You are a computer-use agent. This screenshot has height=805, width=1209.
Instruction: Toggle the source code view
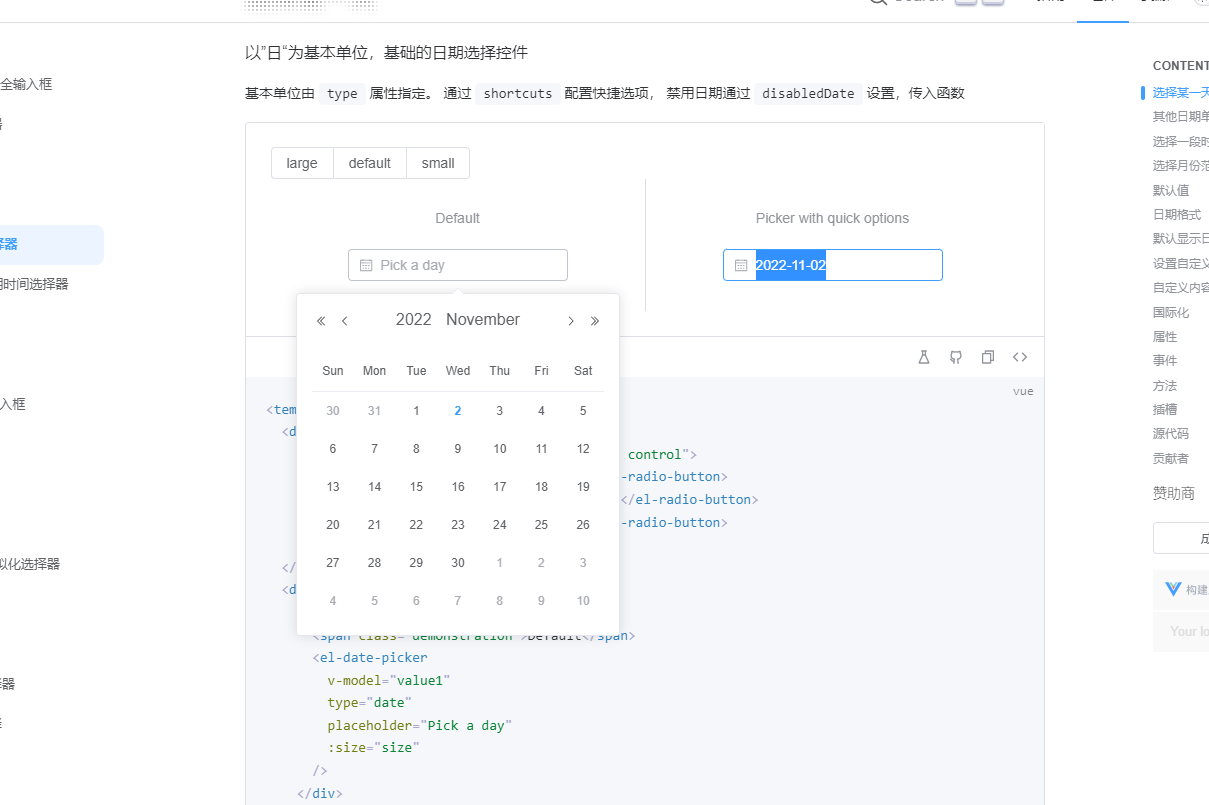pos(1019,356)
